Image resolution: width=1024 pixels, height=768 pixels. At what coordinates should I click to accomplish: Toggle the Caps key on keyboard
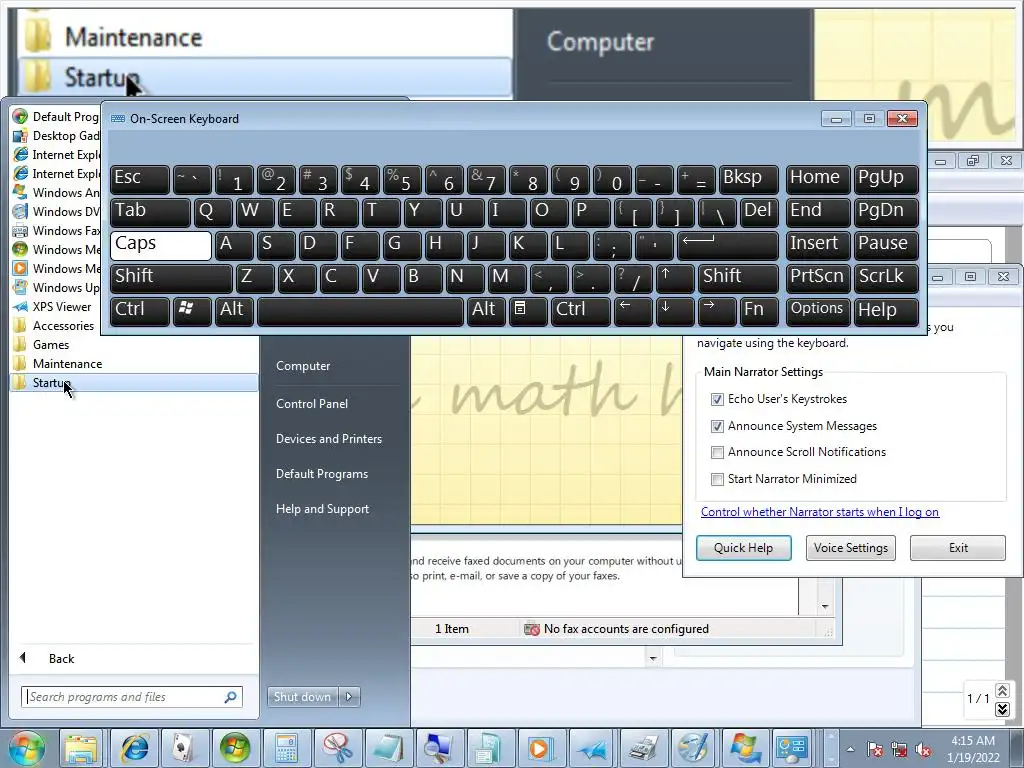pyautogui.click(x=161, y=246)
